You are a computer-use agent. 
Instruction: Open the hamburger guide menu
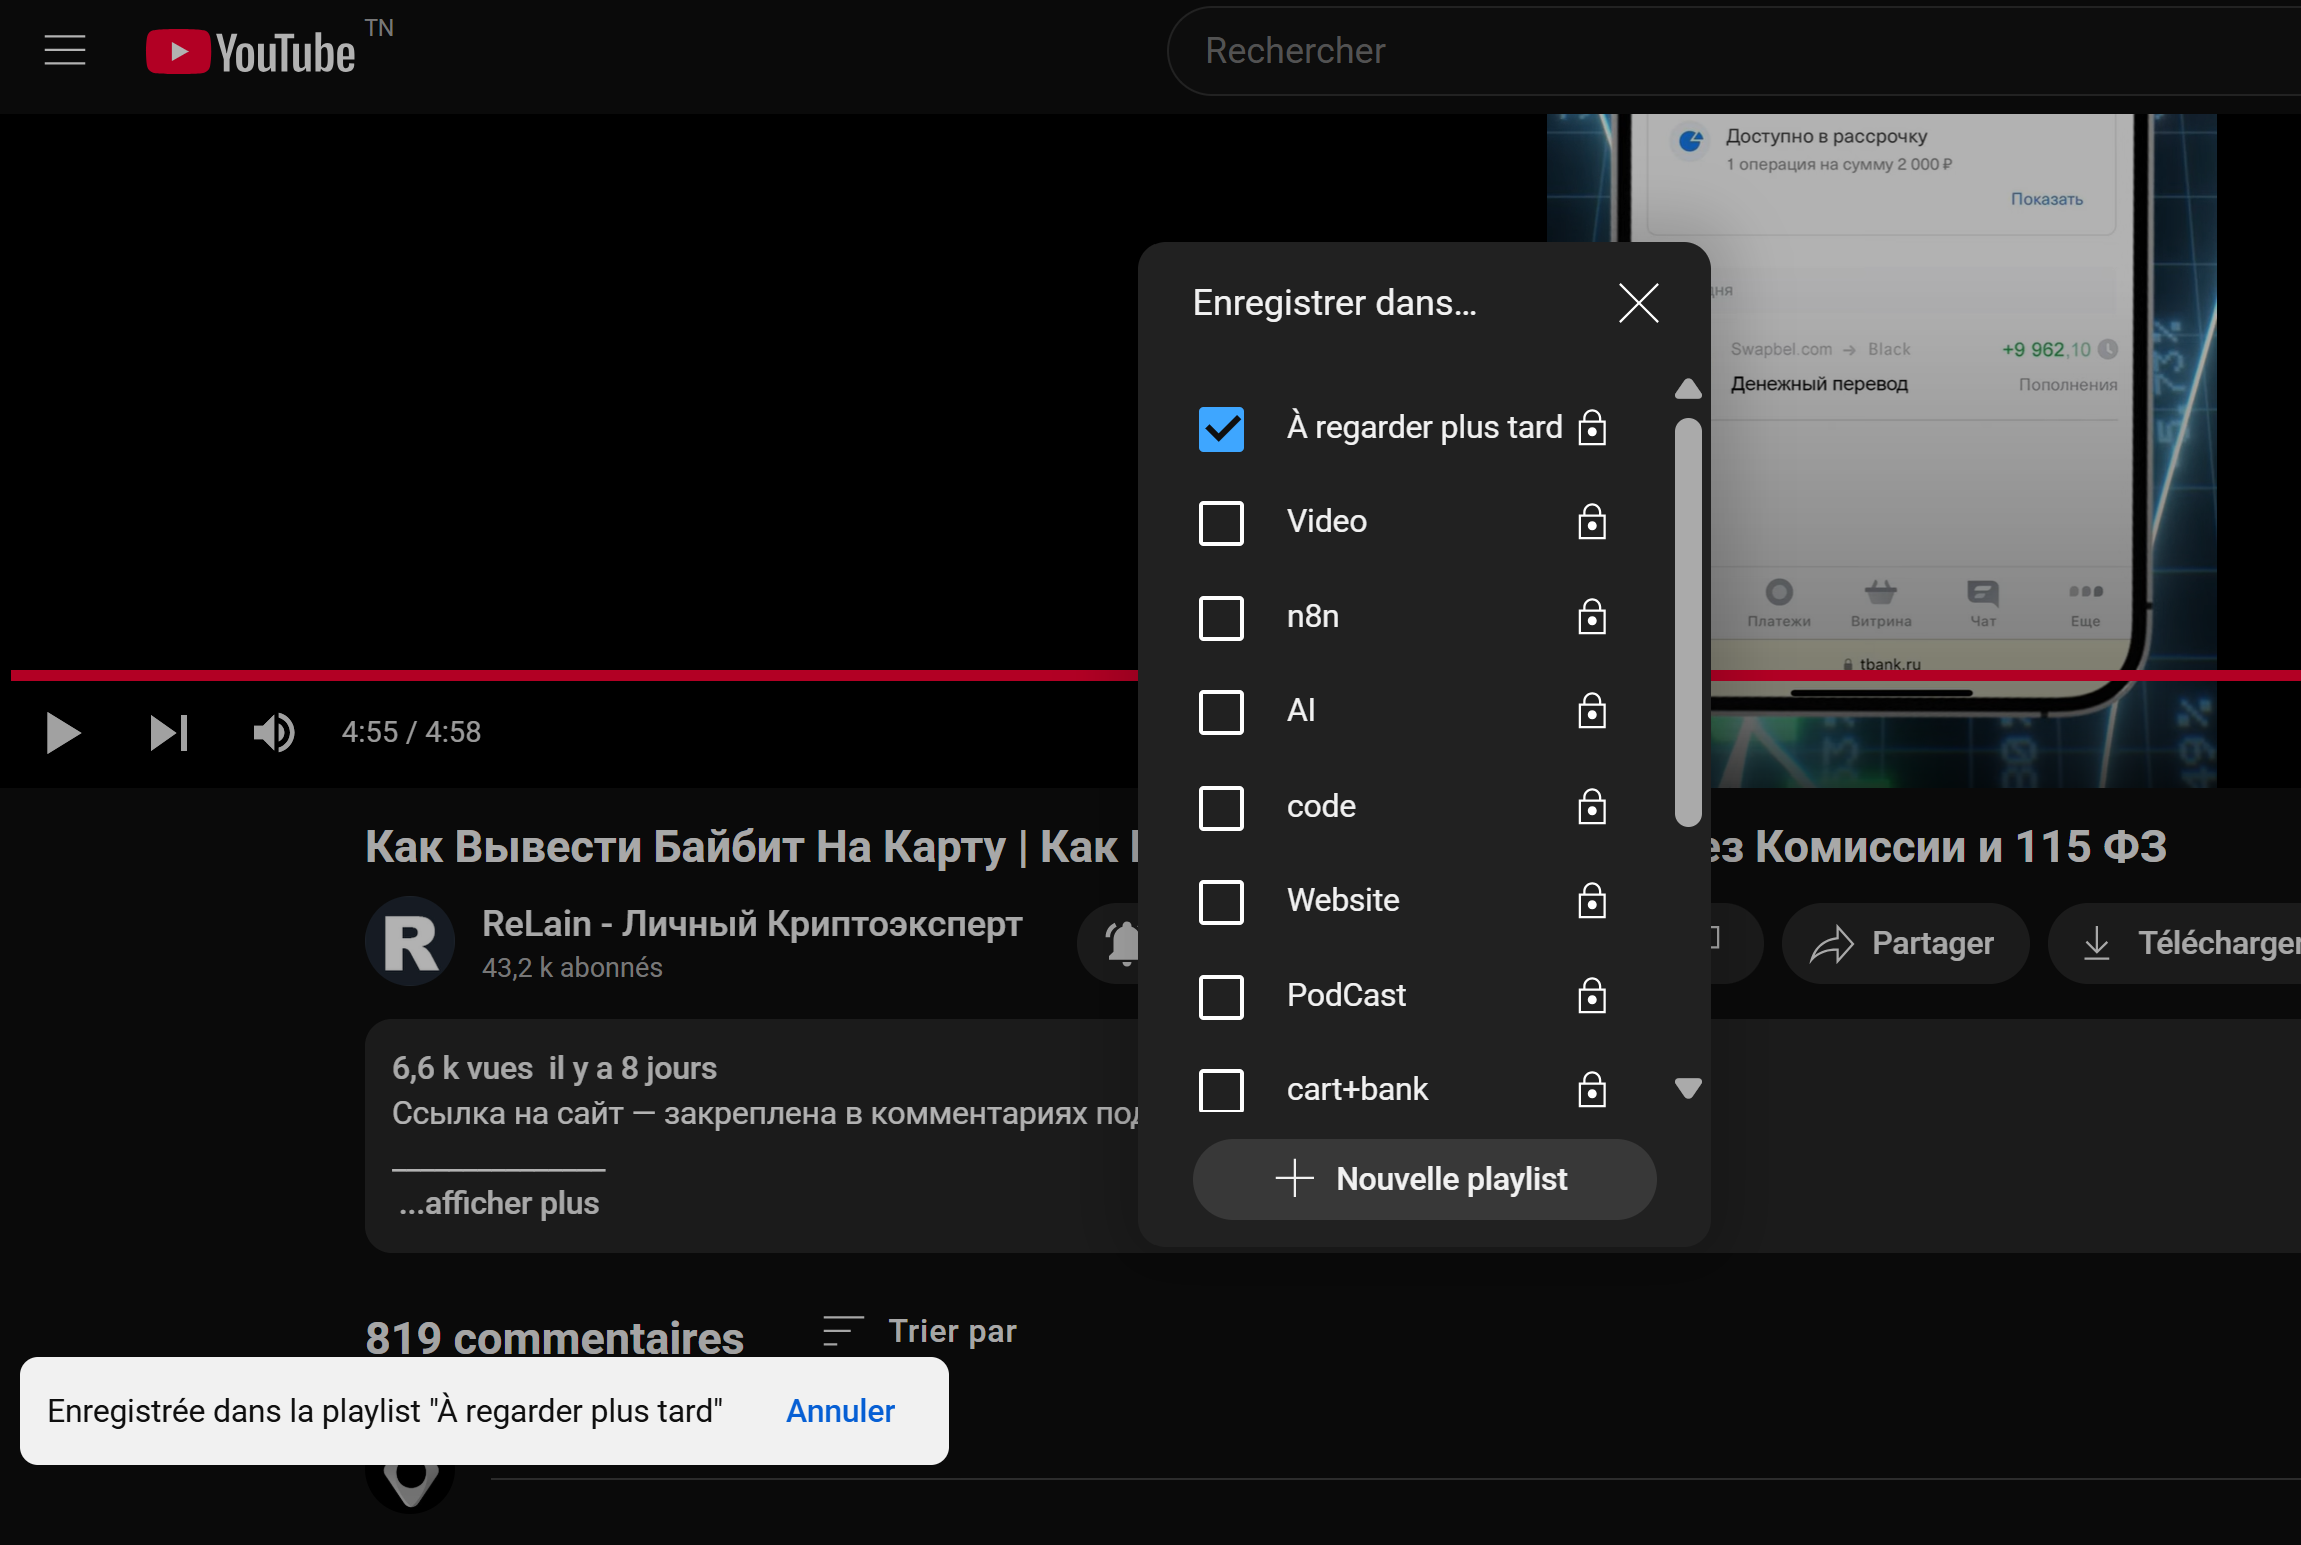point(65,50)
